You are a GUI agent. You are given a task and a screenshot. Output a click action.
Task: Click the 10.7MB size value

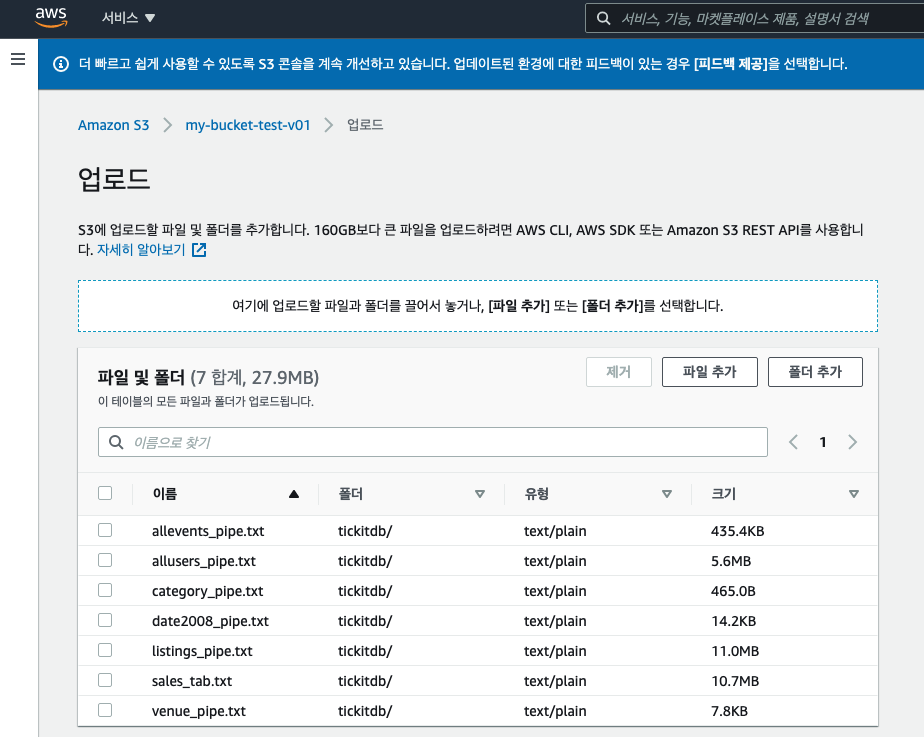(x=735, y=682)
